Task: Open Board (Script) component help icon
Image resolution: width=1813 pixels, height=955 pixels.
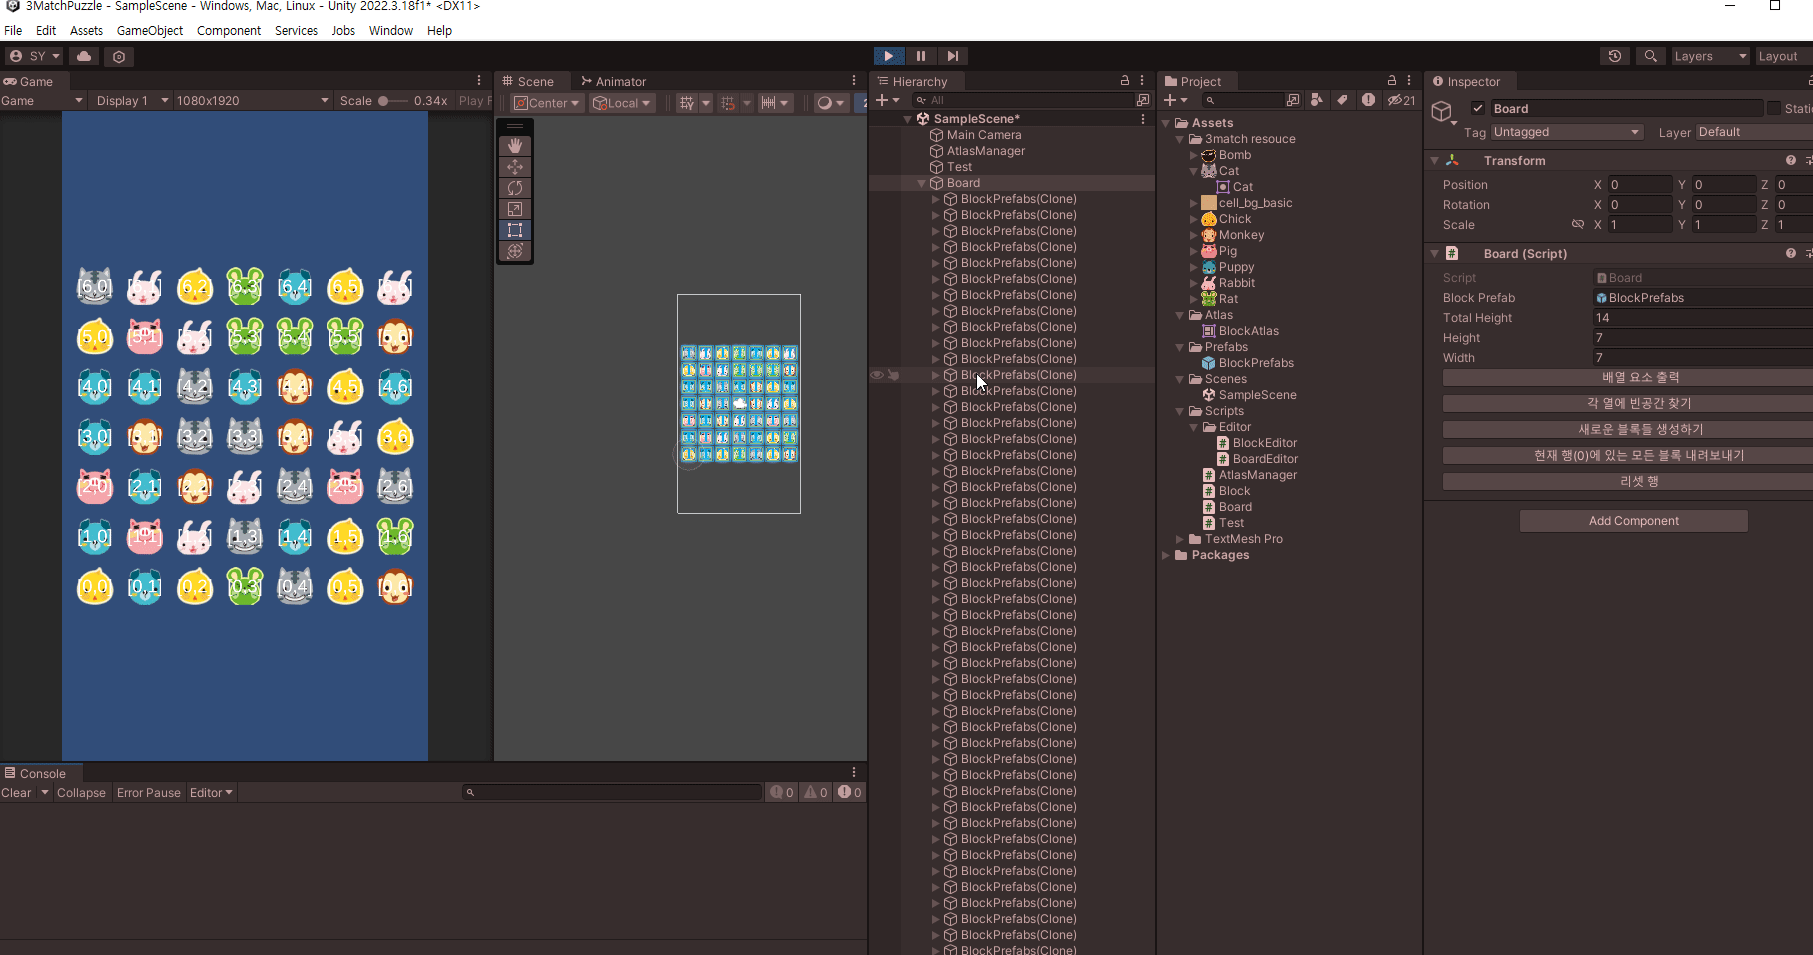Action: coord(1791,253)
